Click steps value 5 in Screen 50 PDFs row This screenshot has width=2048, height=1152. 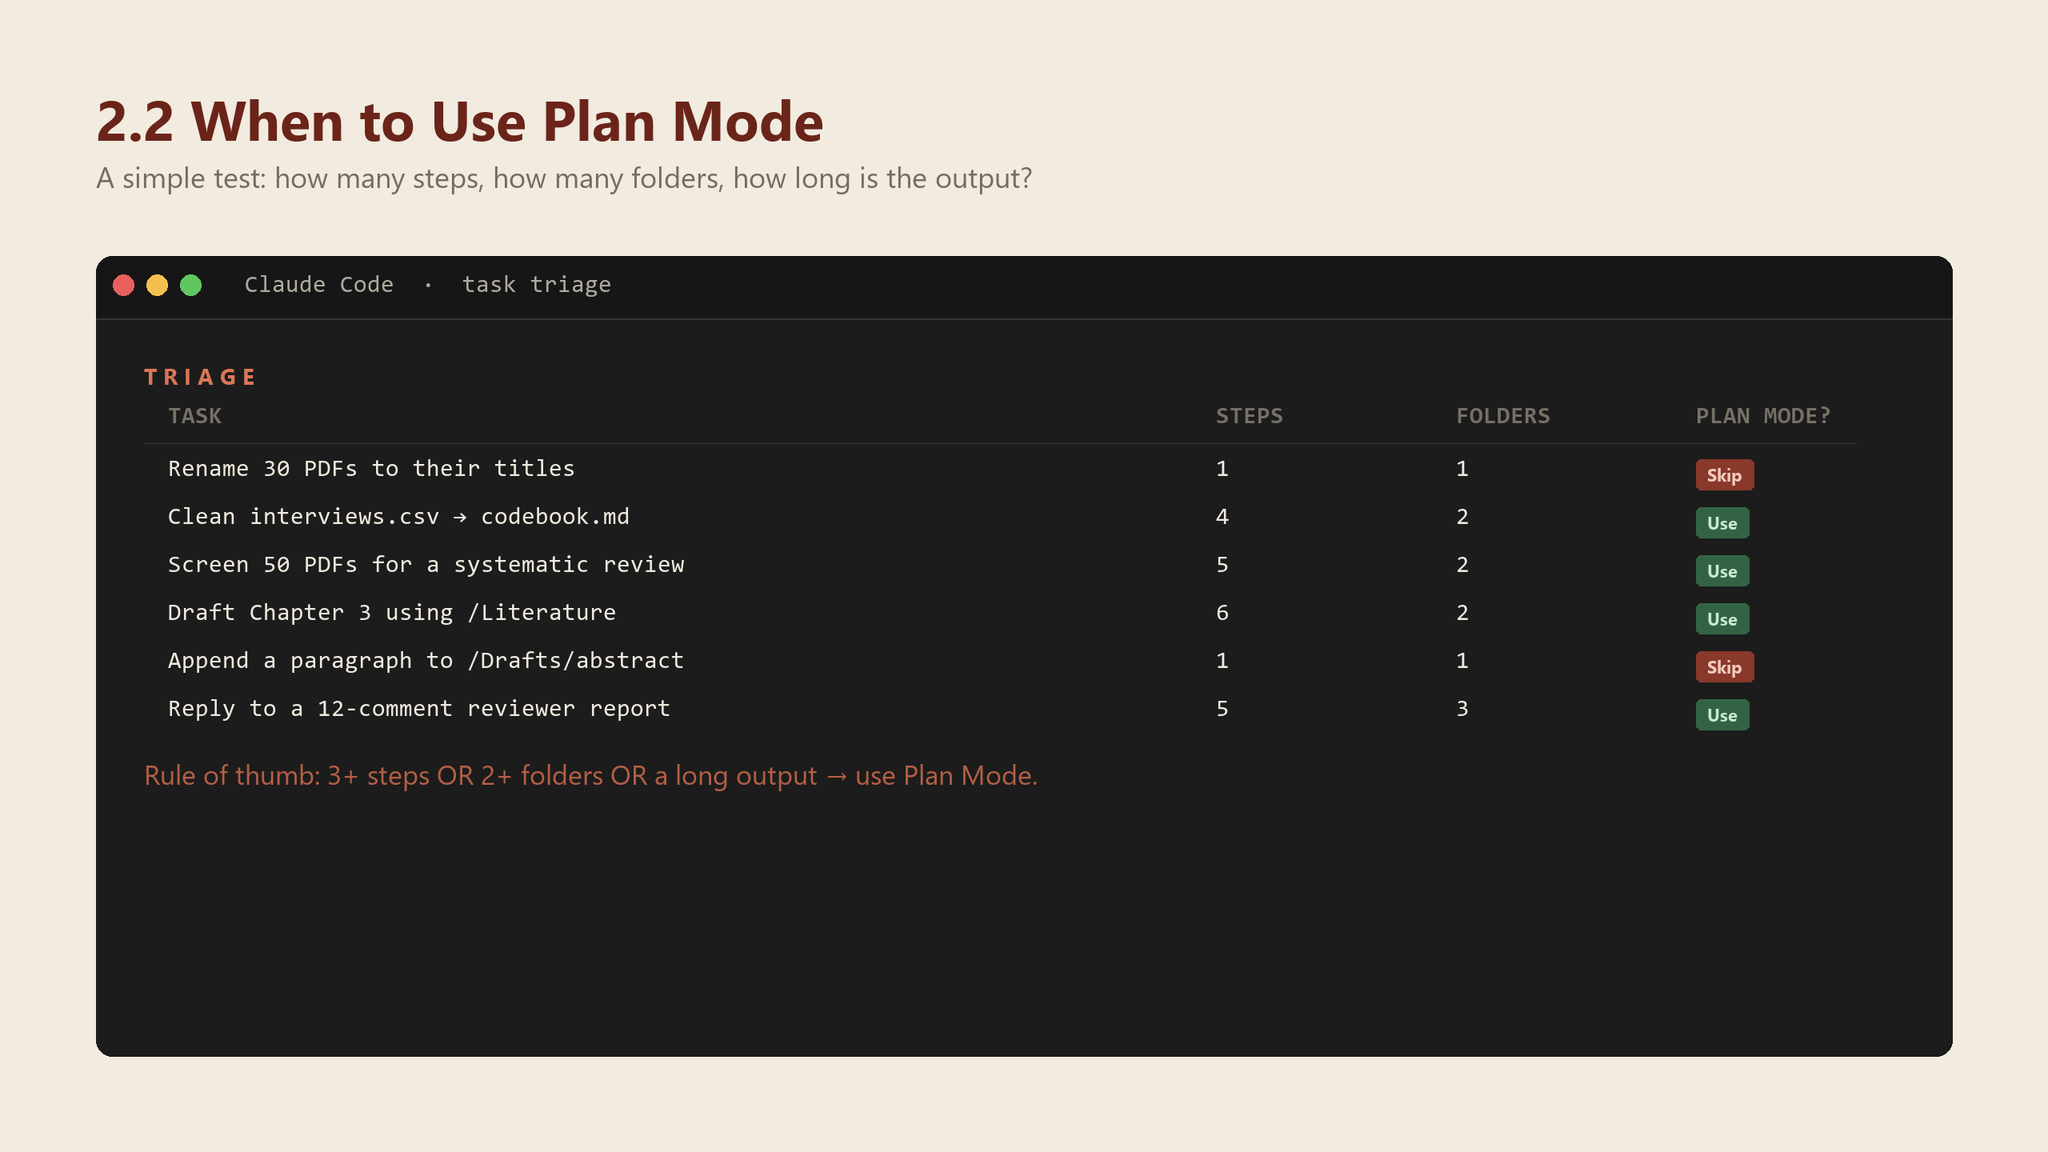coord(1222,565)
